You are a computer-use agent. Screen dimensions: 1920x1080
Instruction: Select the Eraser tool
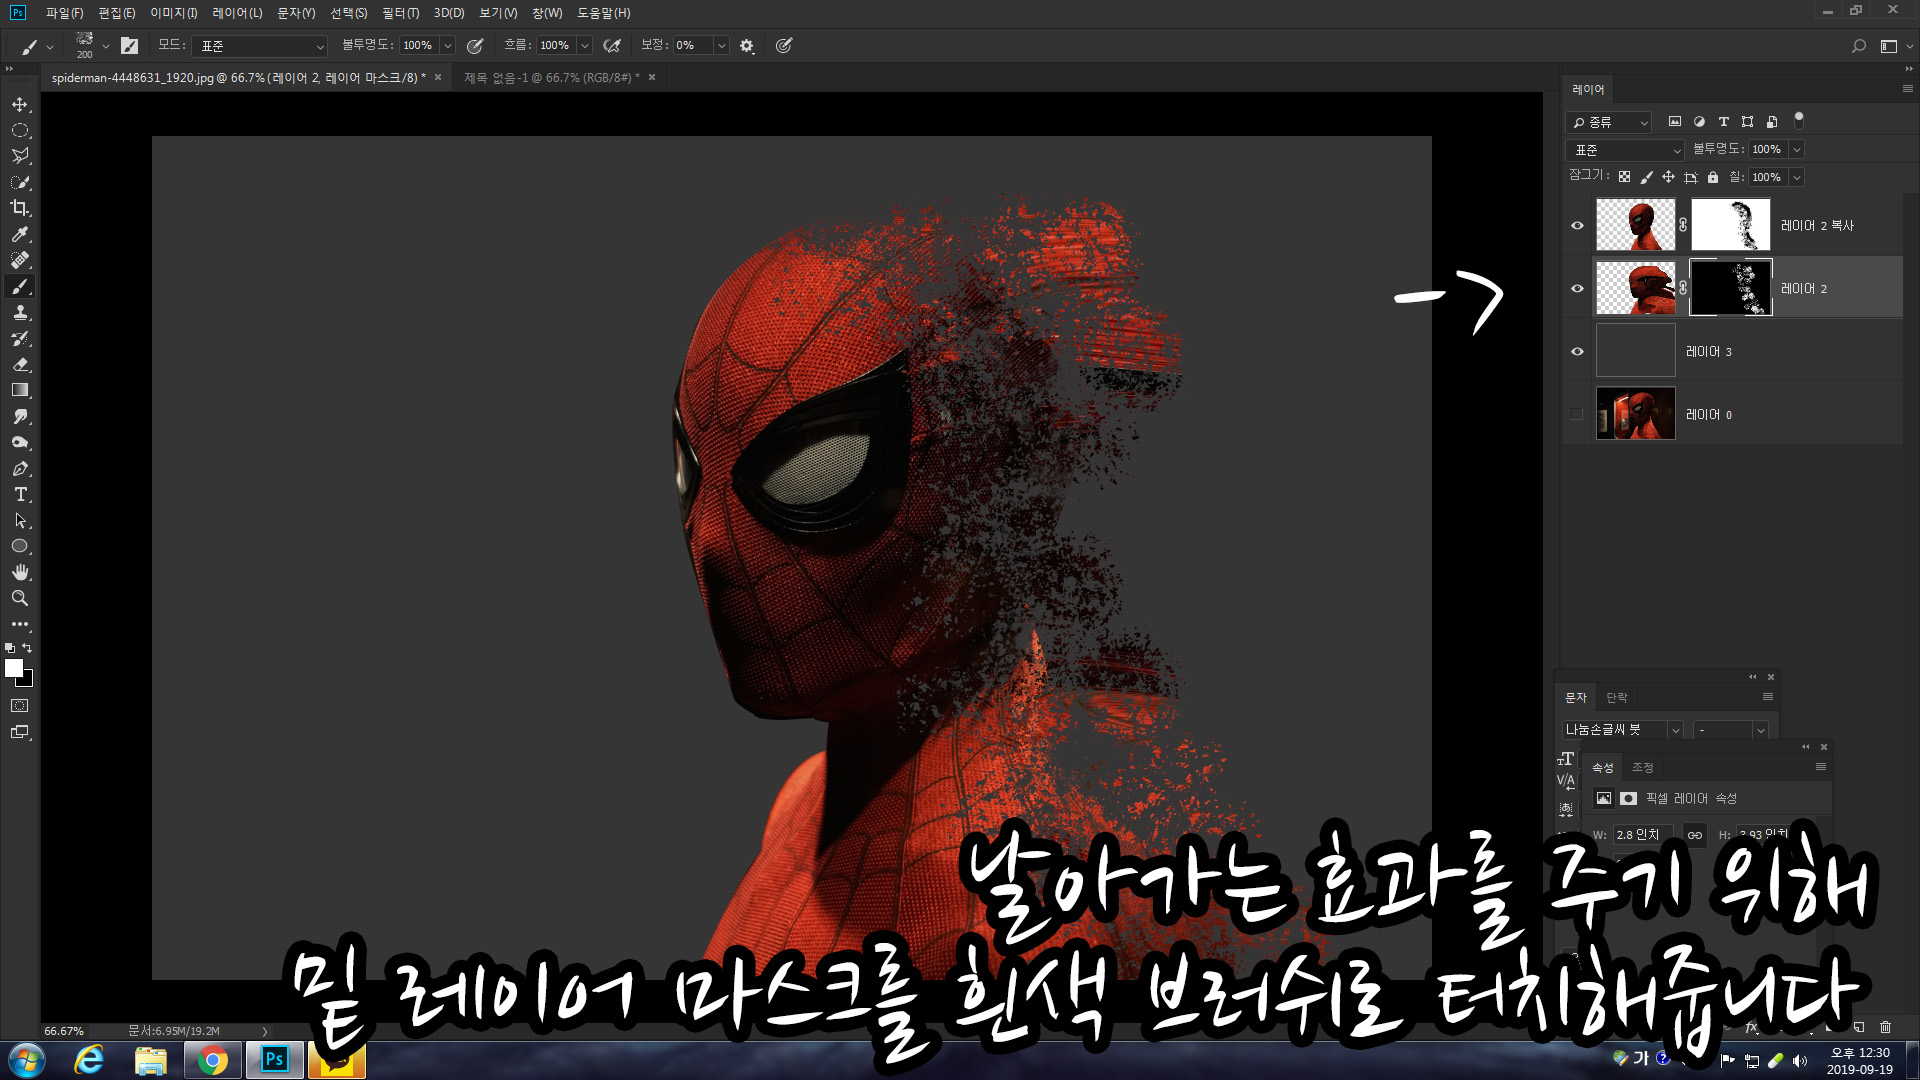[x=20, y=364]
